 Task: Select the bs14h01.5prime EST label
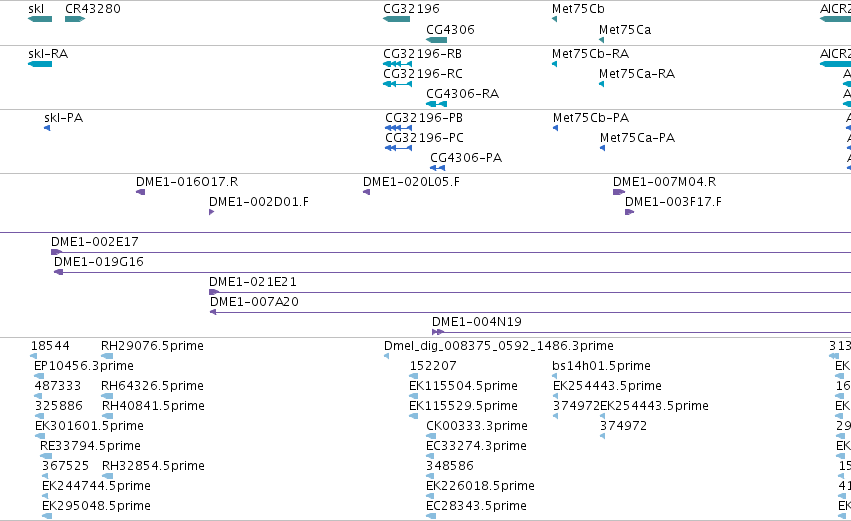[601, 366]
